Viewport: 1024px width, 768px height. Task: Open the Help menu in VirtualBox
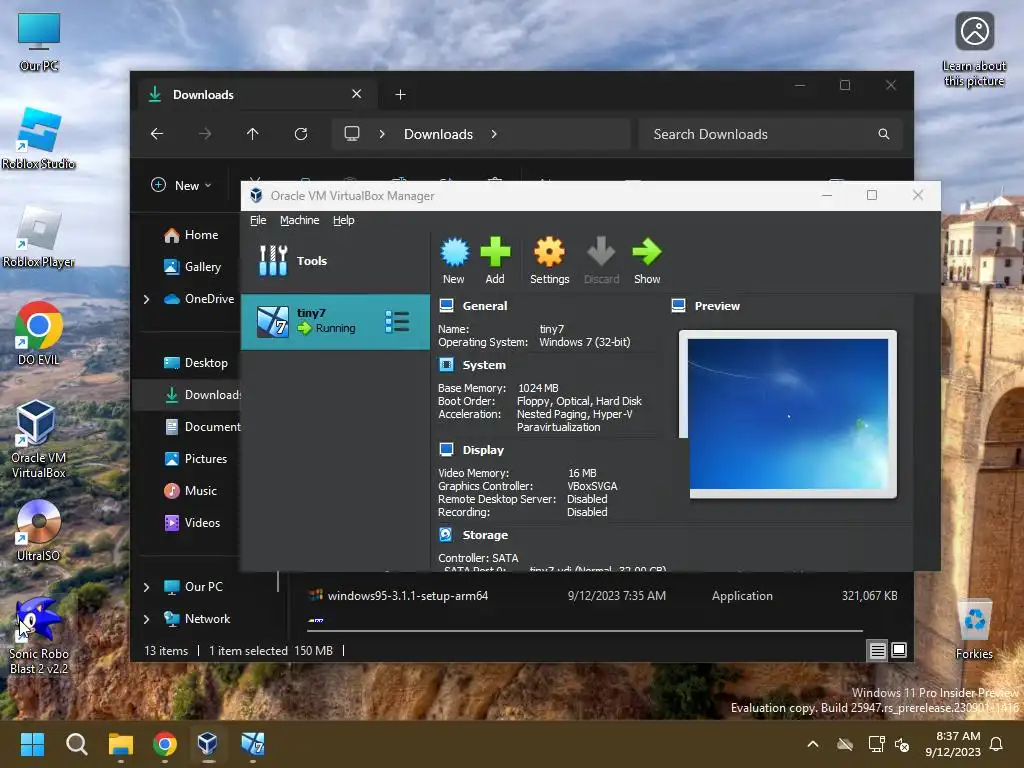pos(344,220)
